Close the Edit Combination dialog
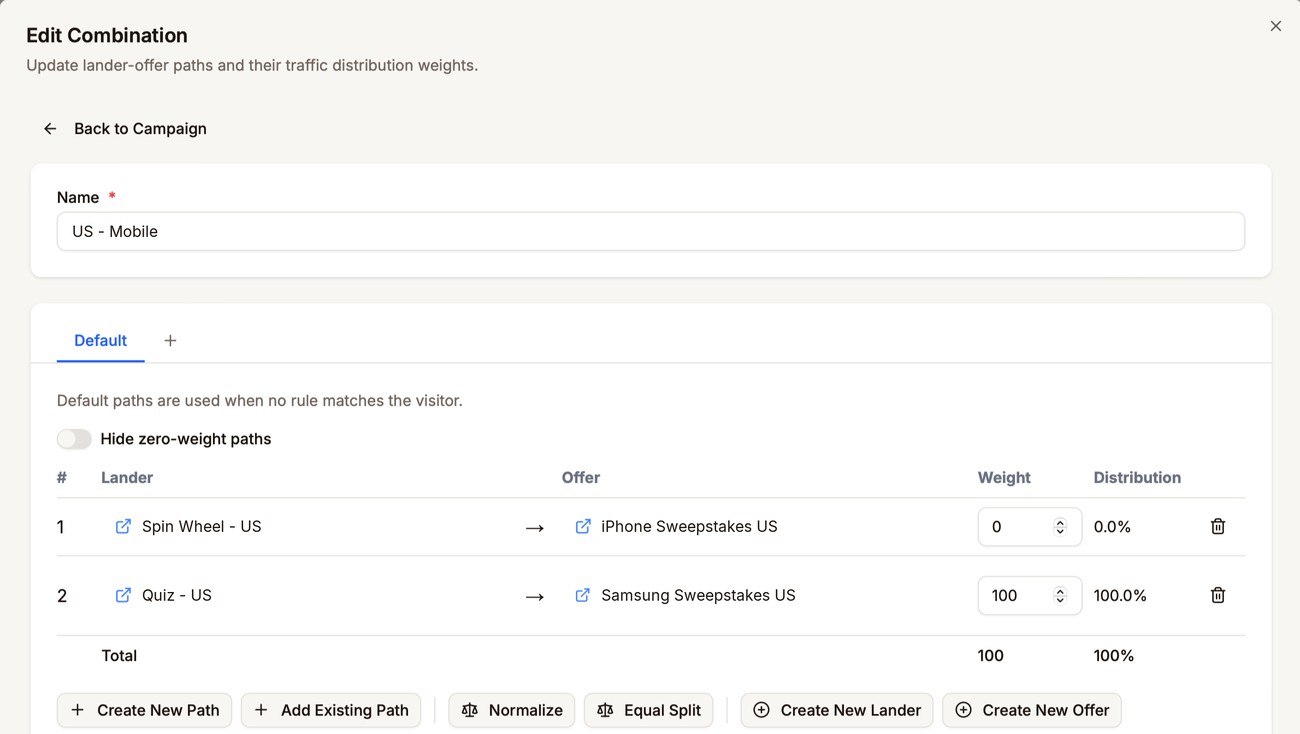This screenshot has width=1300, height=734. click(x=1275, y=26)
